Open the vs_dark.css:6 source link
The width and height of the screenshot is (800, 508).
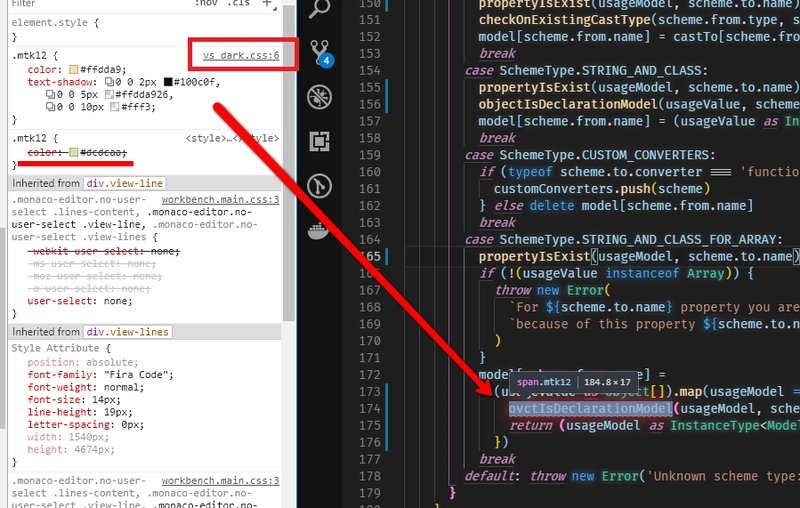(241, 55)
